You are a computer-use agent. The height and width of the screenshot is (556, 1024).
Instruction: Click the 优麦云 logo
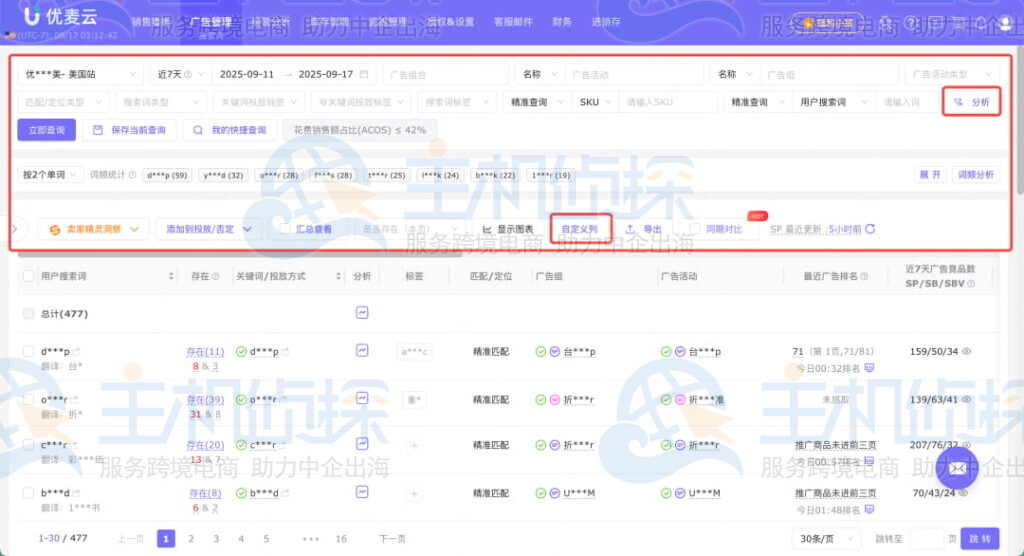pyautogui.click(x=61, y=16)
